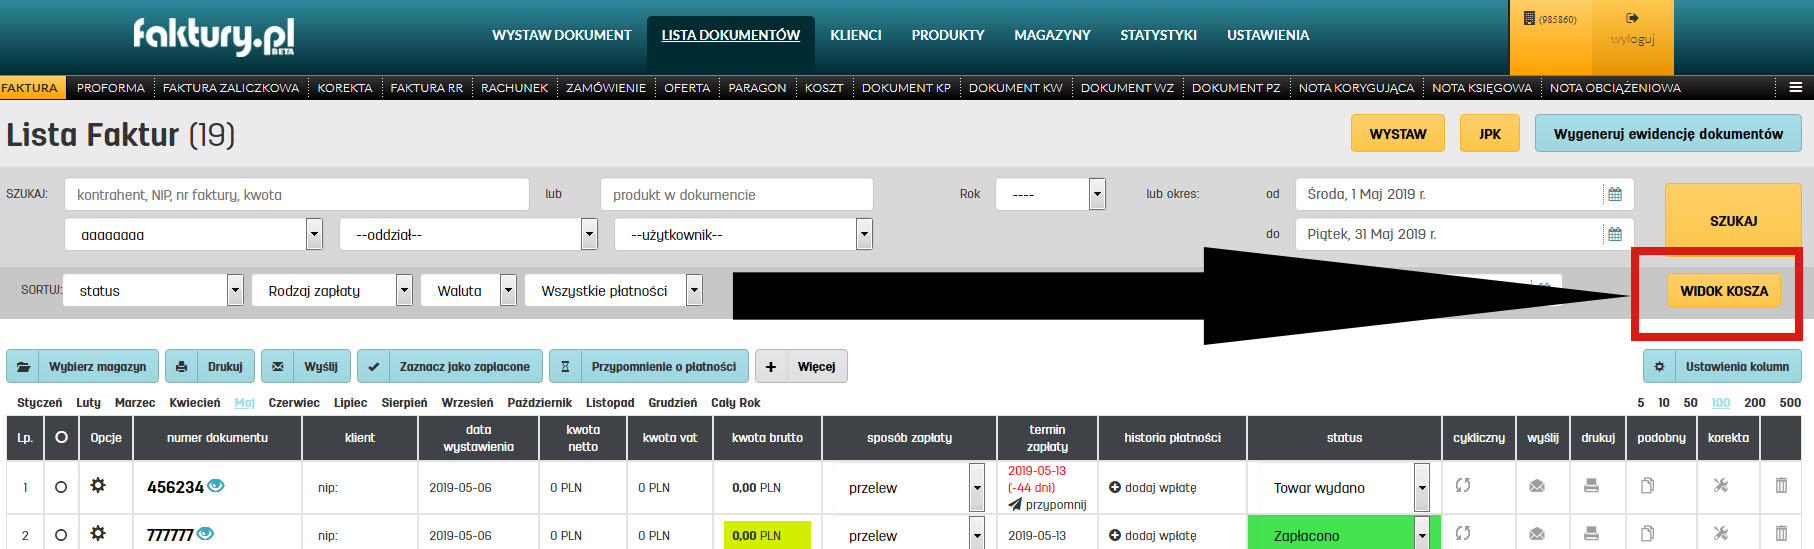Viewport: 1814px width, 549px height.
Task: Click print icon in first invoice row
Action: click(1591, 486)
